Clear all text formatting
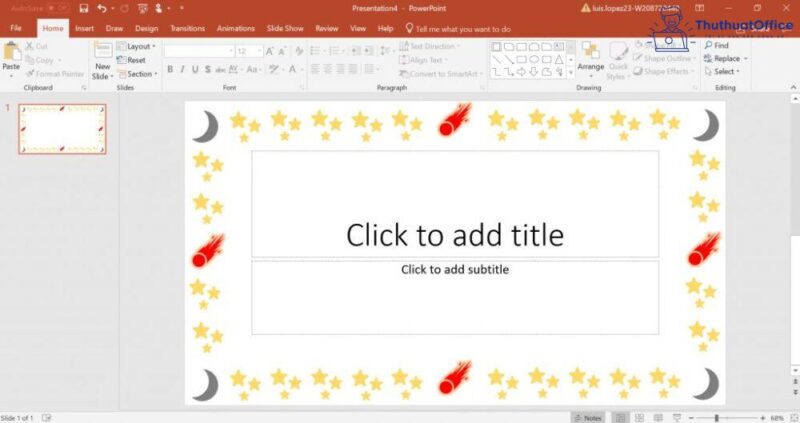This screenshot has height=423, width=800. (299, 51)
